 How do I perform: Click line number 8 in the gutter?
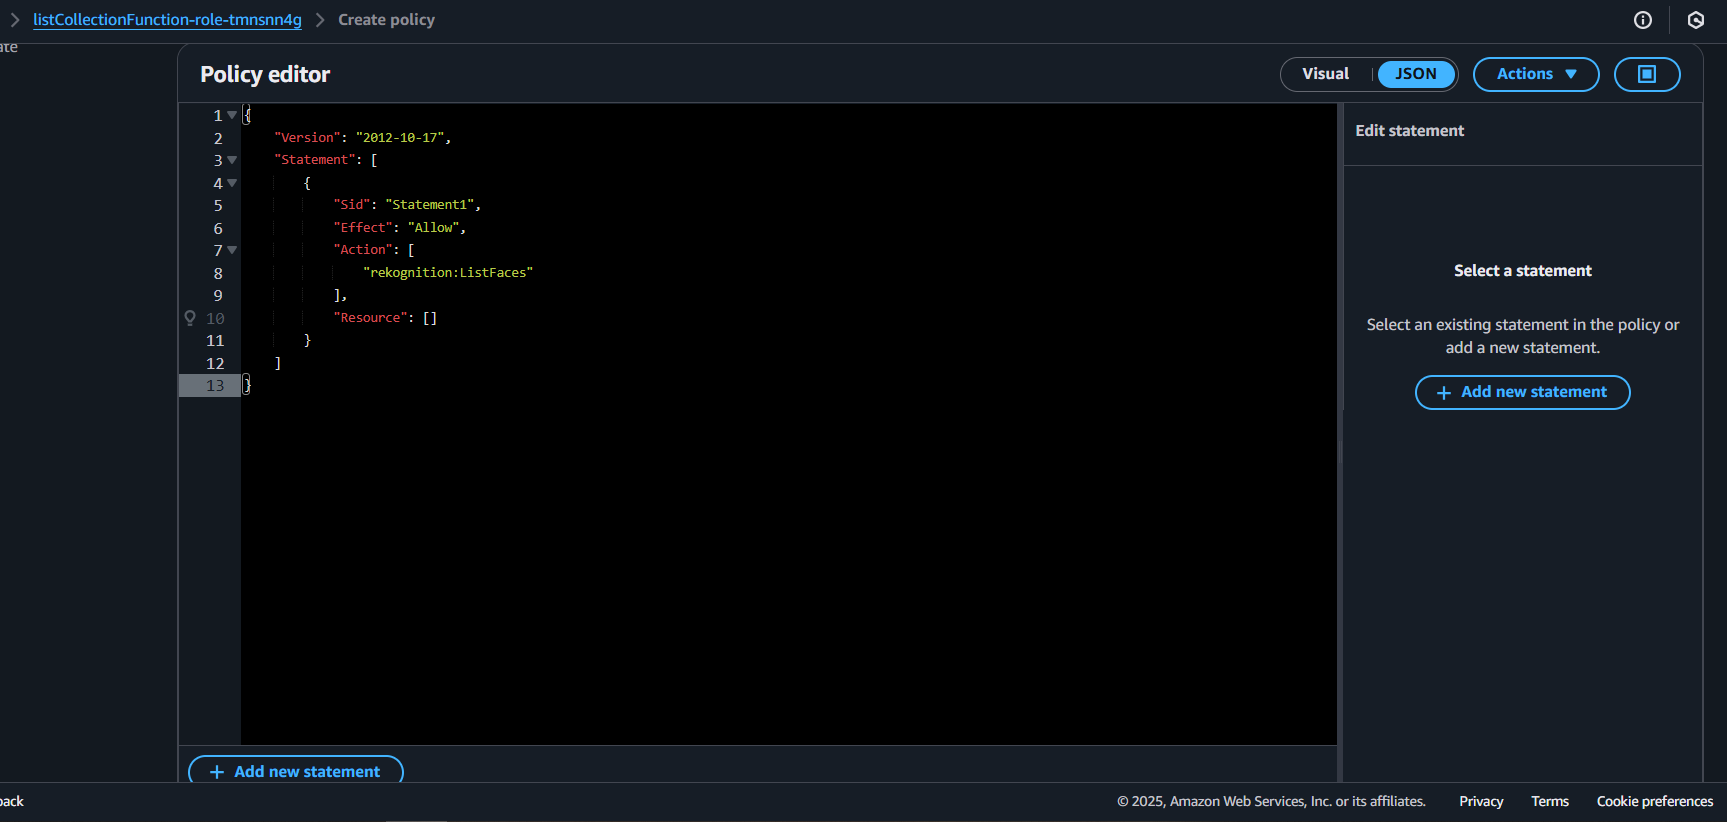pos(218,273)
